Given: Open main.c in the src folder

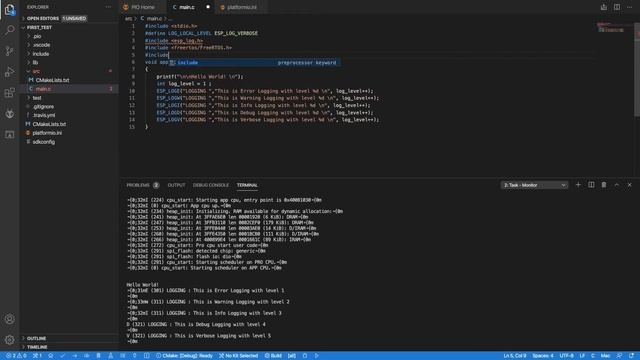Looking at the screenshot, I should click(69, 89).
